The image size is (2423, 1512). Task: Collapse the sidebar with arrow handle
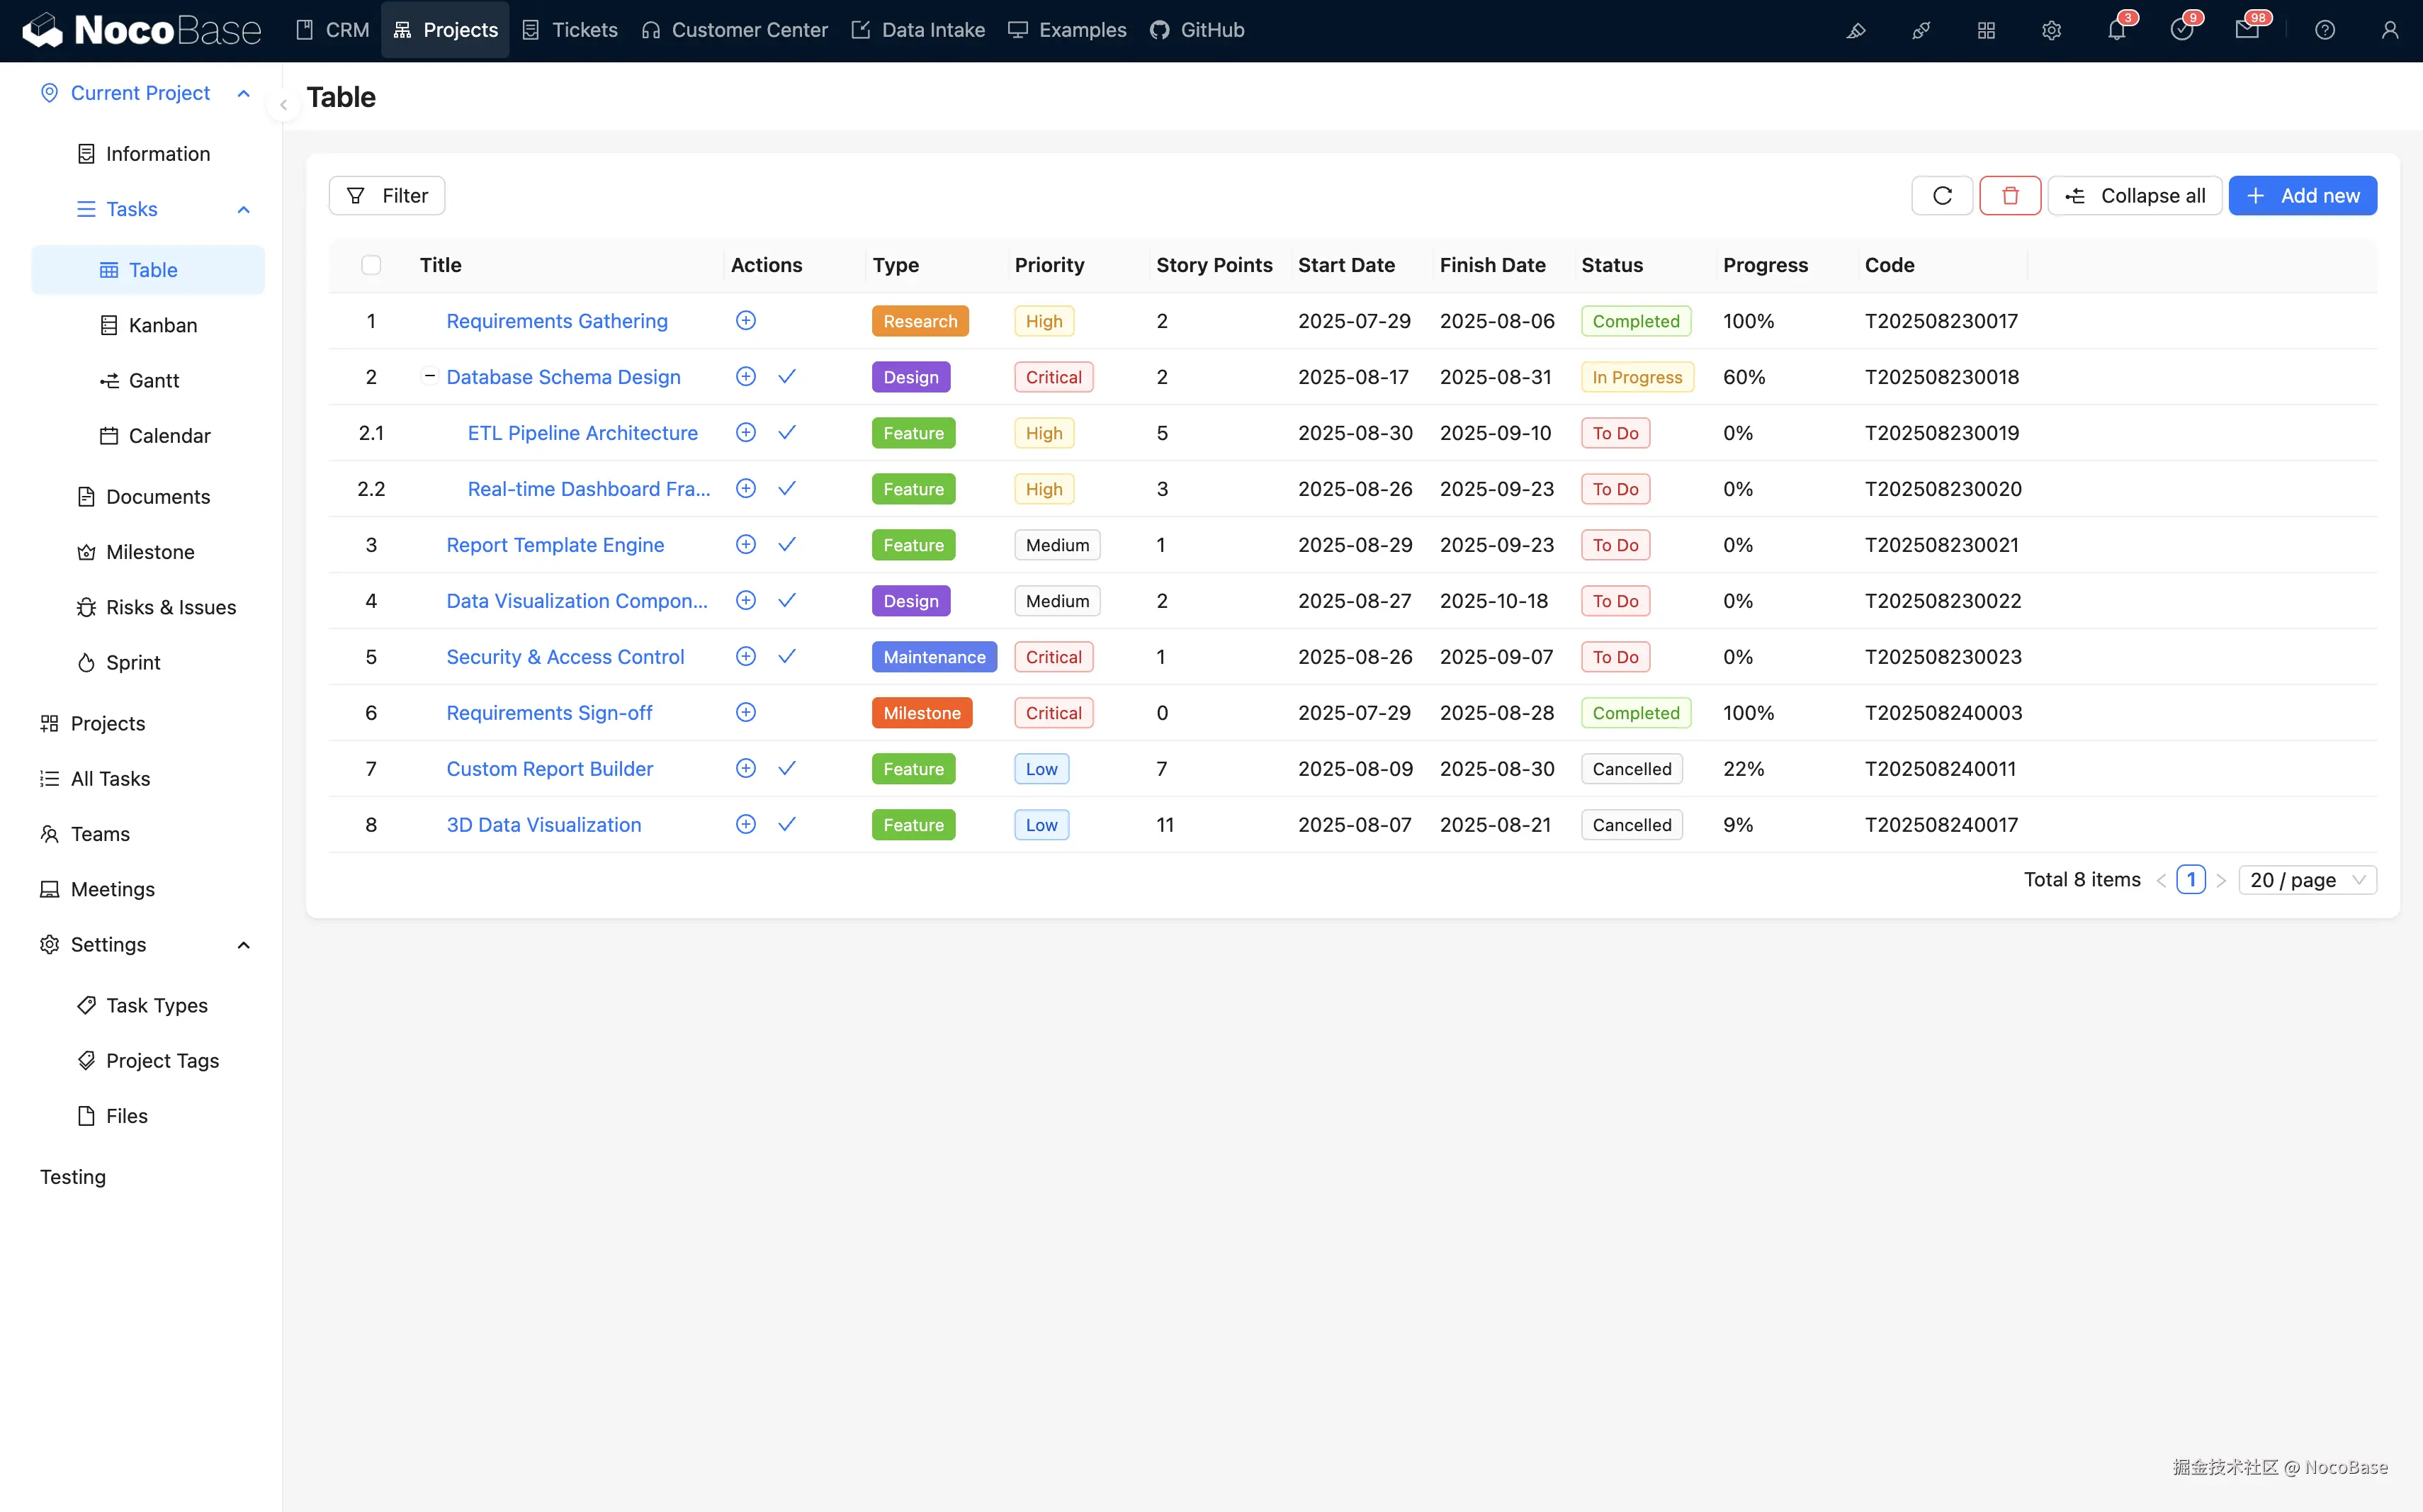pos(283,104)
